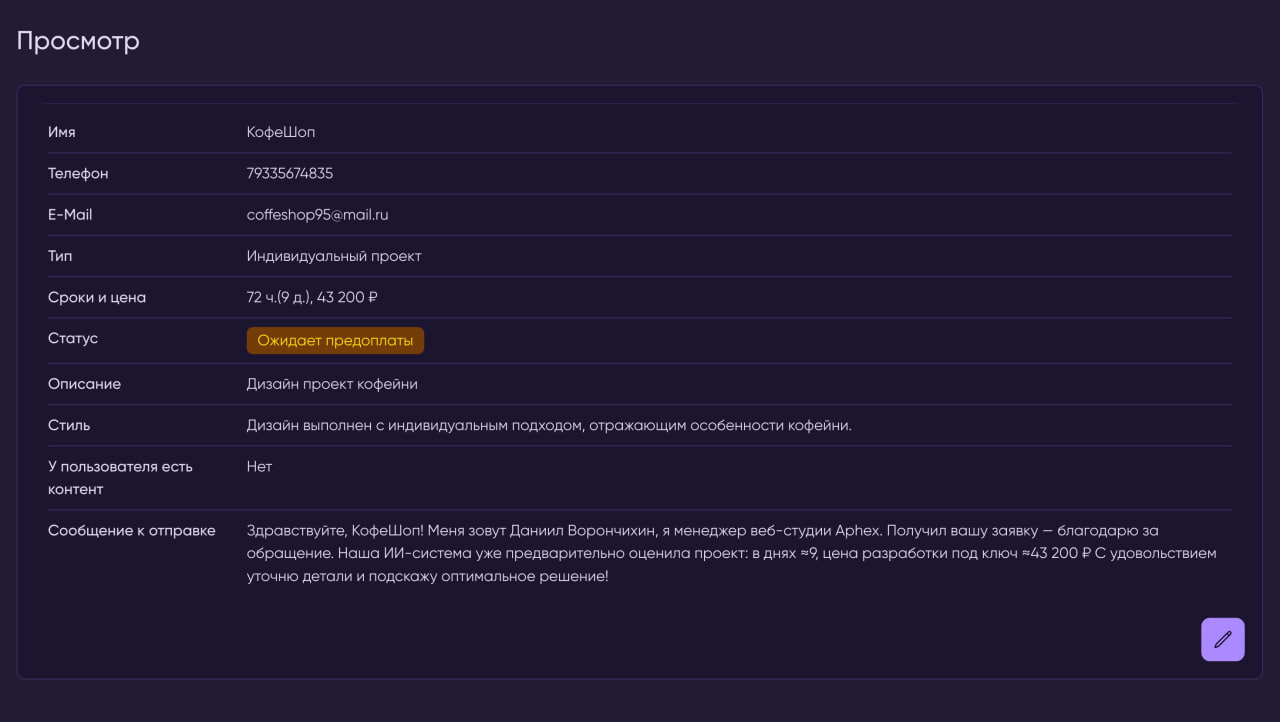Click the 'Статус' field label
1280x722 pixels.
[x=73, y=339]
